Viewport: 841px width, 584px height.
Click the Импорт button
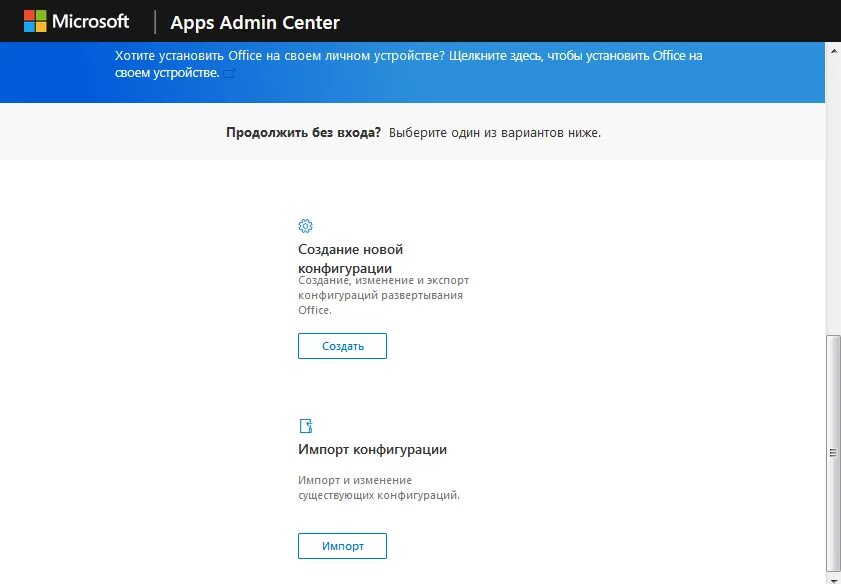(x=342, y=546)
